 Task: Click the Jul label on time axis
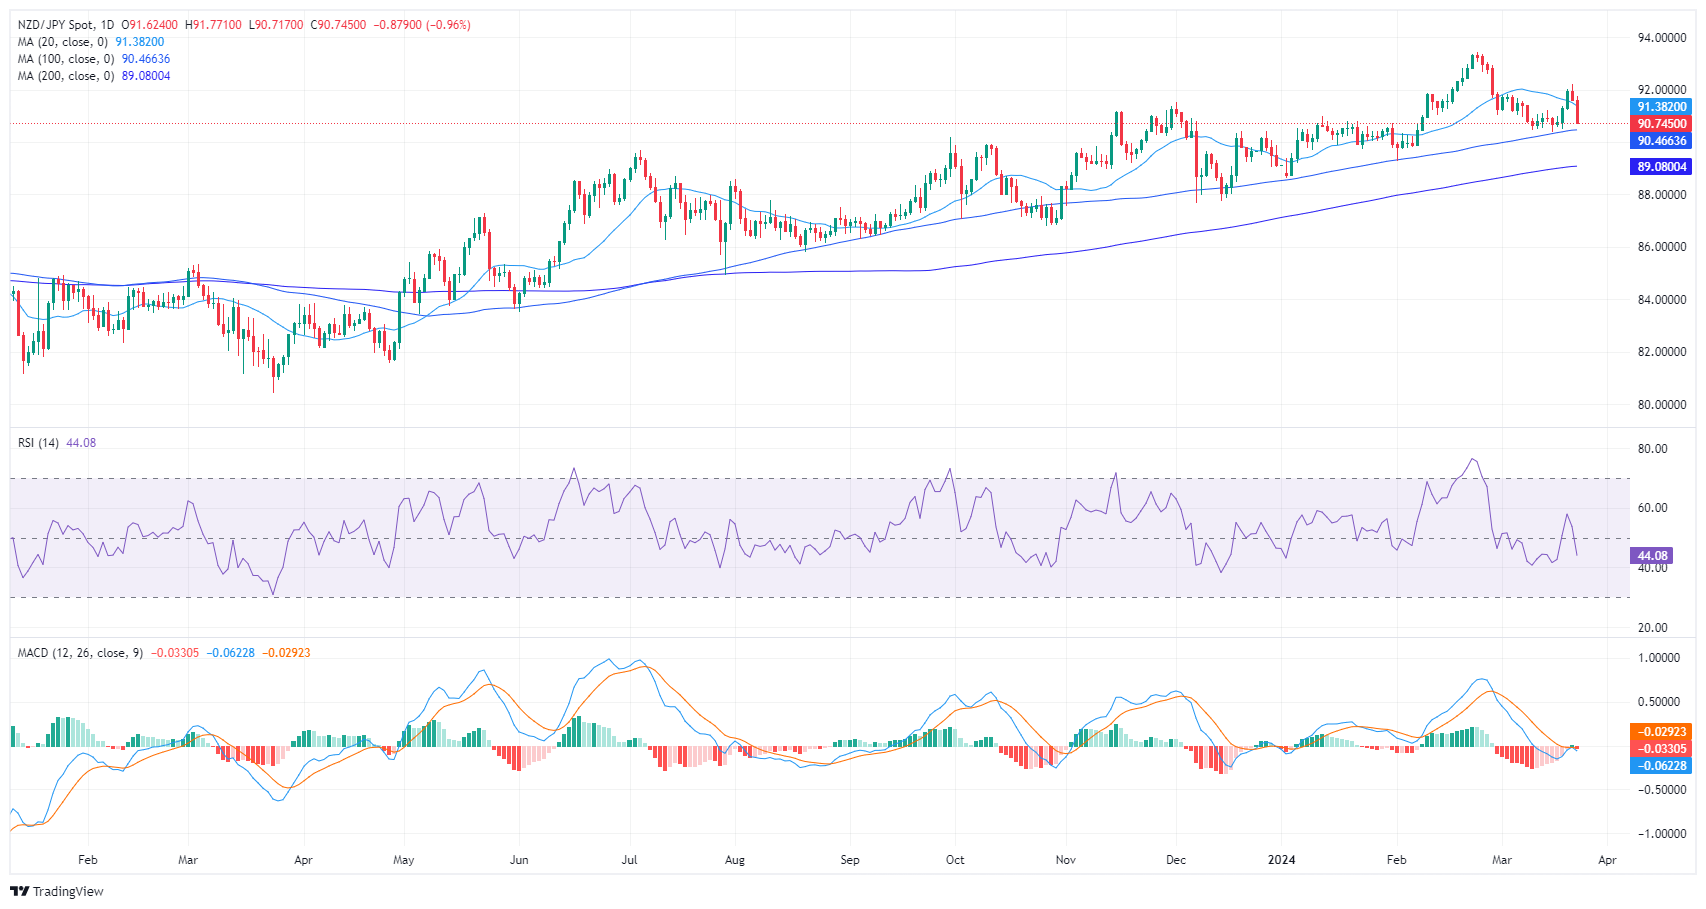[x=629, y=860]
